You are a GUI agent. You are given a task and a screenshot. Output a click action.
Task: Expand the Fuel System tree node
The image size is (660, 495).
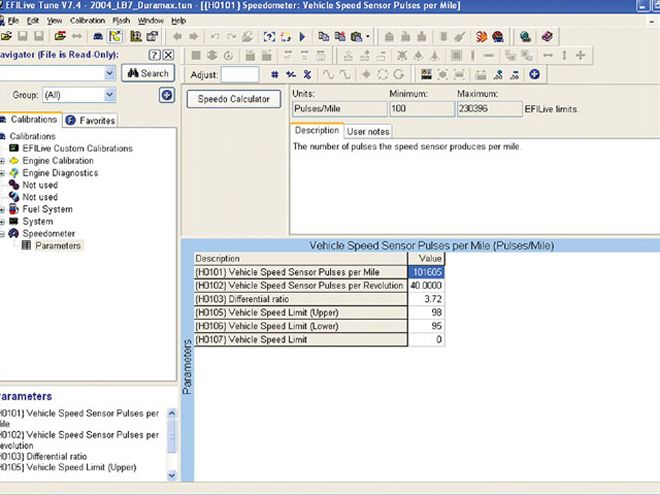click(x=2, y=209)
